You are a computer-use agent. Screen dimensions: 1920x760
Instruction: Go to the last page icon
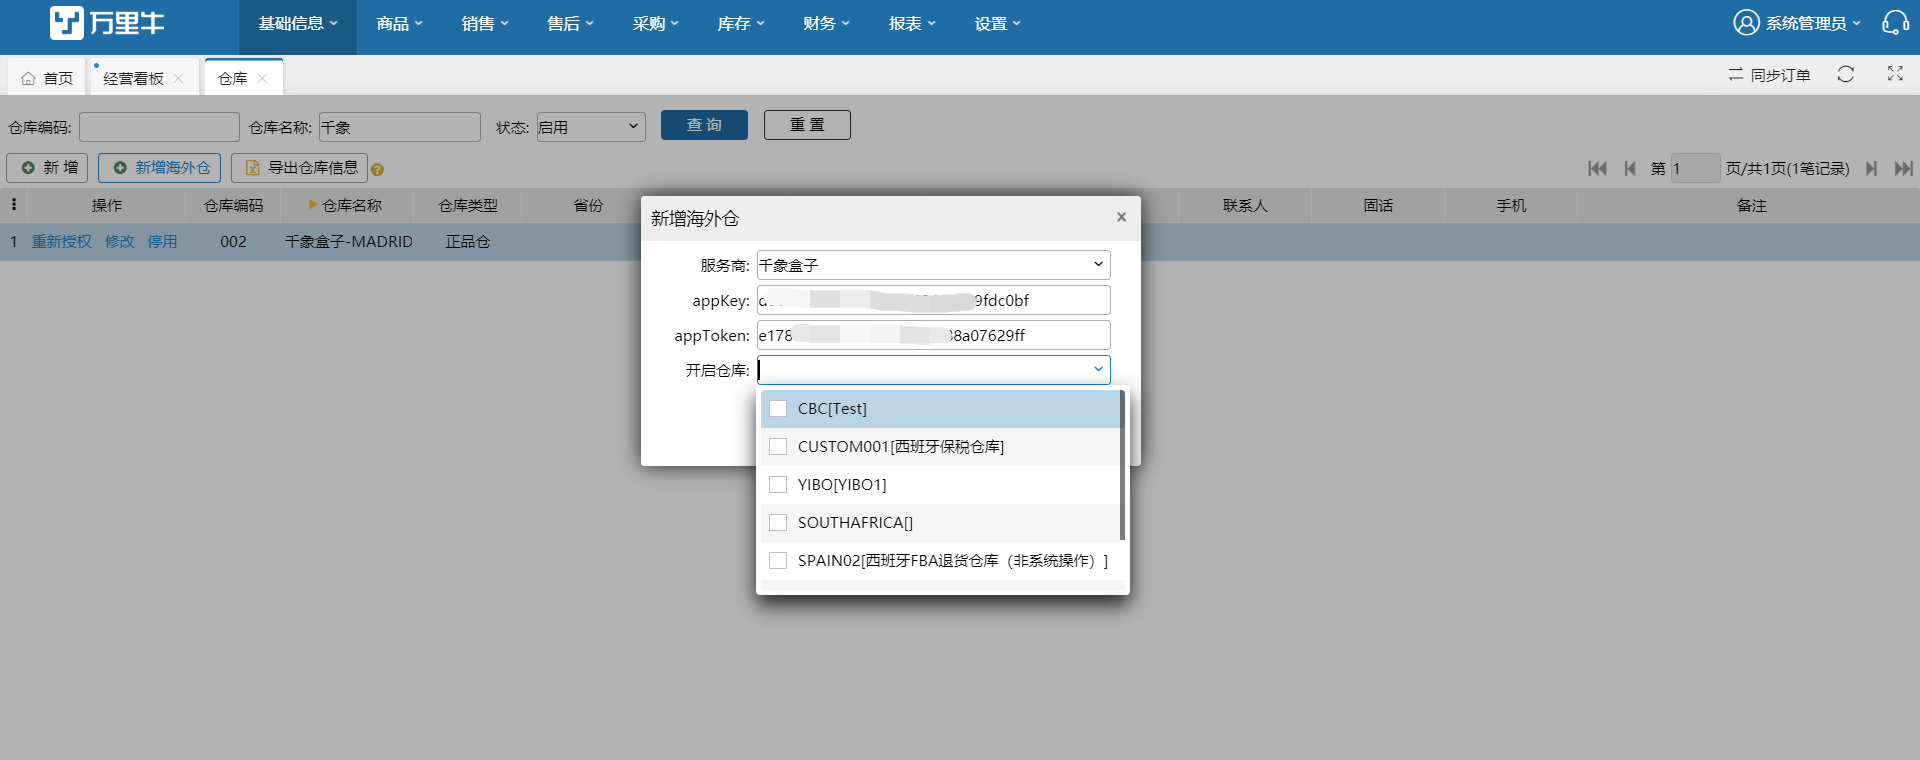click(1904, 168)
